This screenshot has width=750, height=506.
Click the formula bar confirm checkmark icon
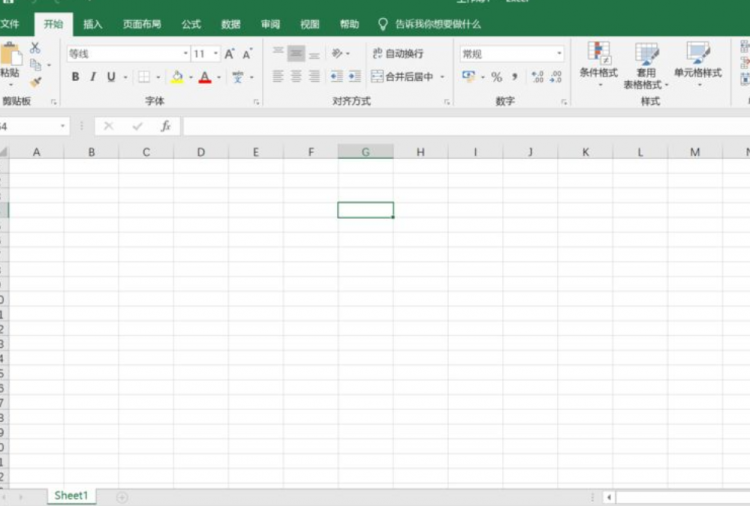click(138, 126)
